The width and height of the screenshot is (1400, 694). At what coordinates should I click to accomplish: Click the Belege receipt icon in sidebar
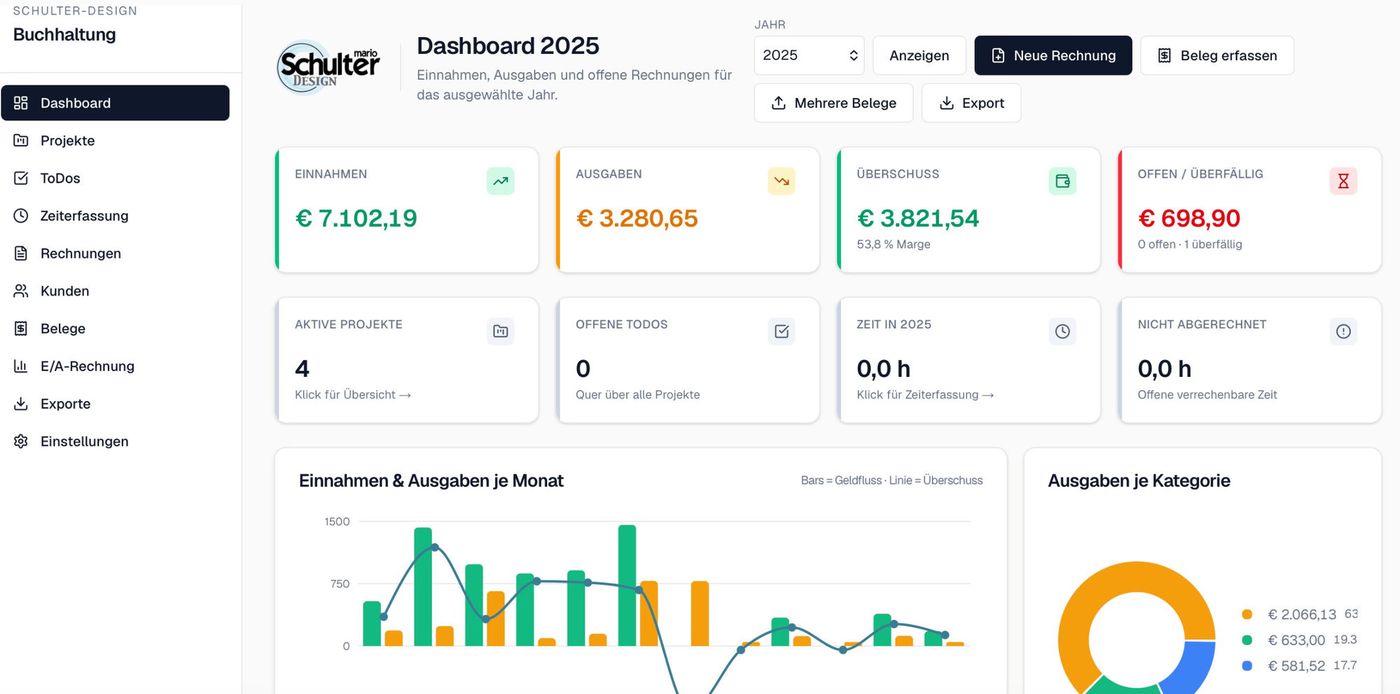(x=21, y=329)
